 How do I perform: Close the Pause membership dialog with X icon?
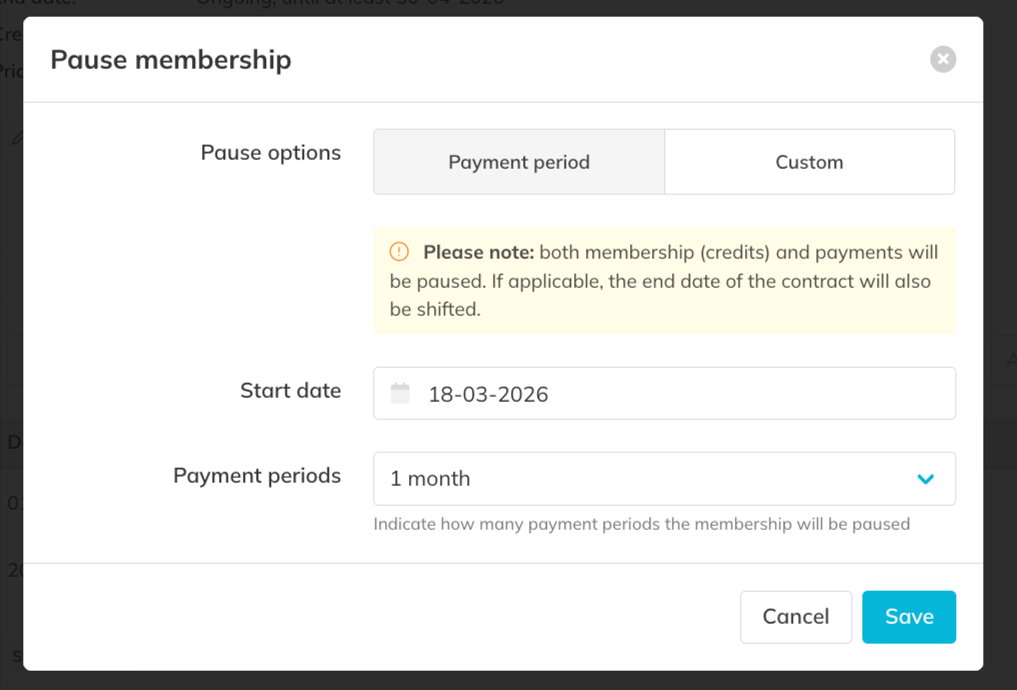942,59
